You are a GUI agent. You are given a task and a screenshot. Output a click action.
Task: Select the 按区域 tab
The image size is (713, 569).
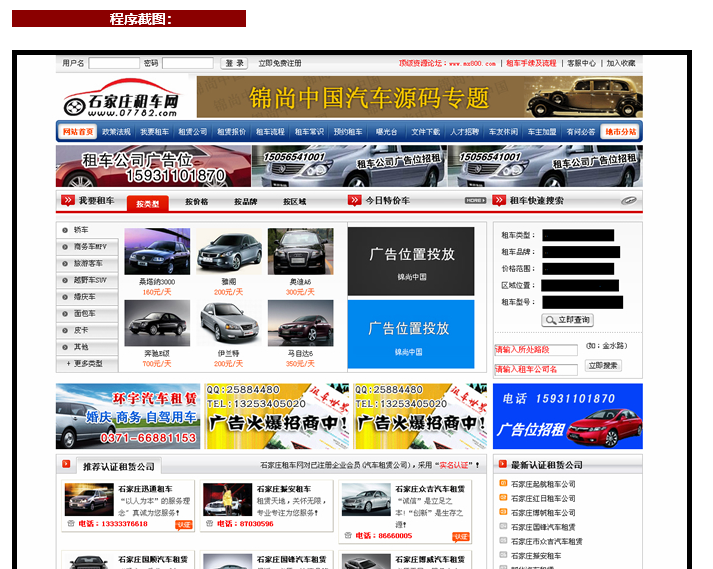click(x=295, y=201)
